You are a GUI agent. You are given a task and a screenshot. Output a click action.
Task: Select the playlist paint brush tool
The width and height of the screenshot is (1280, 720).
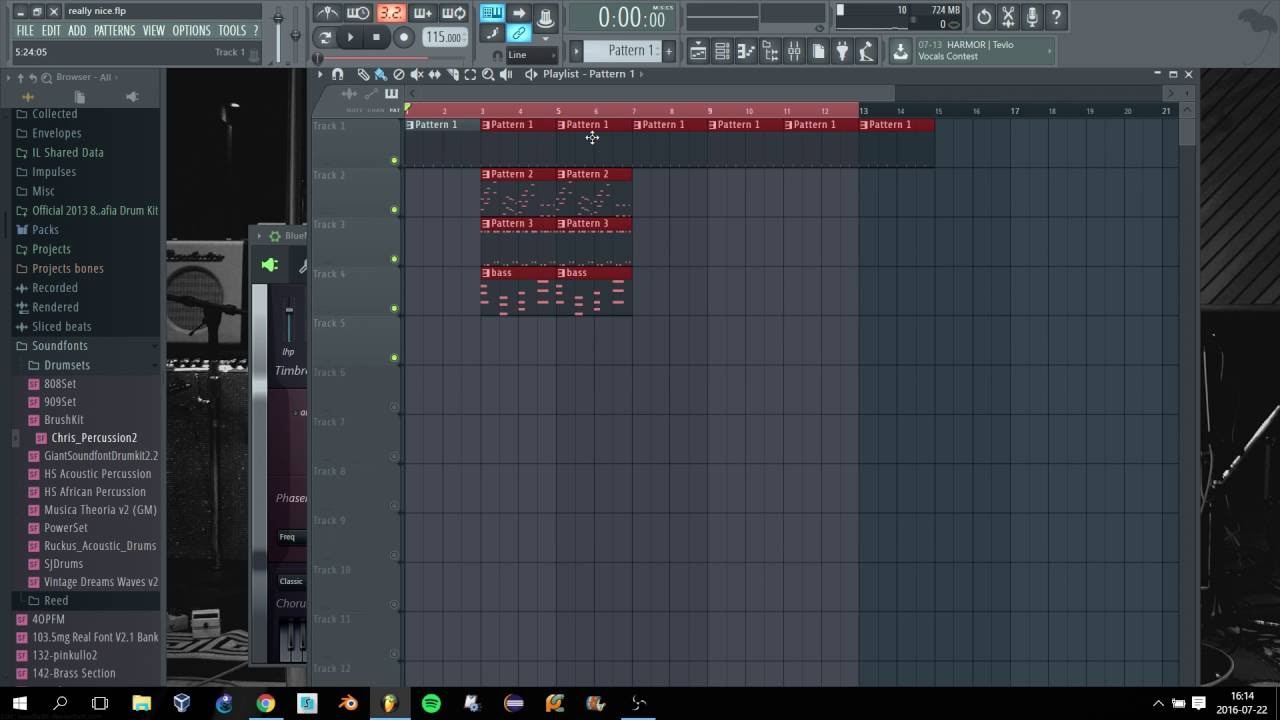pos(381,74)
